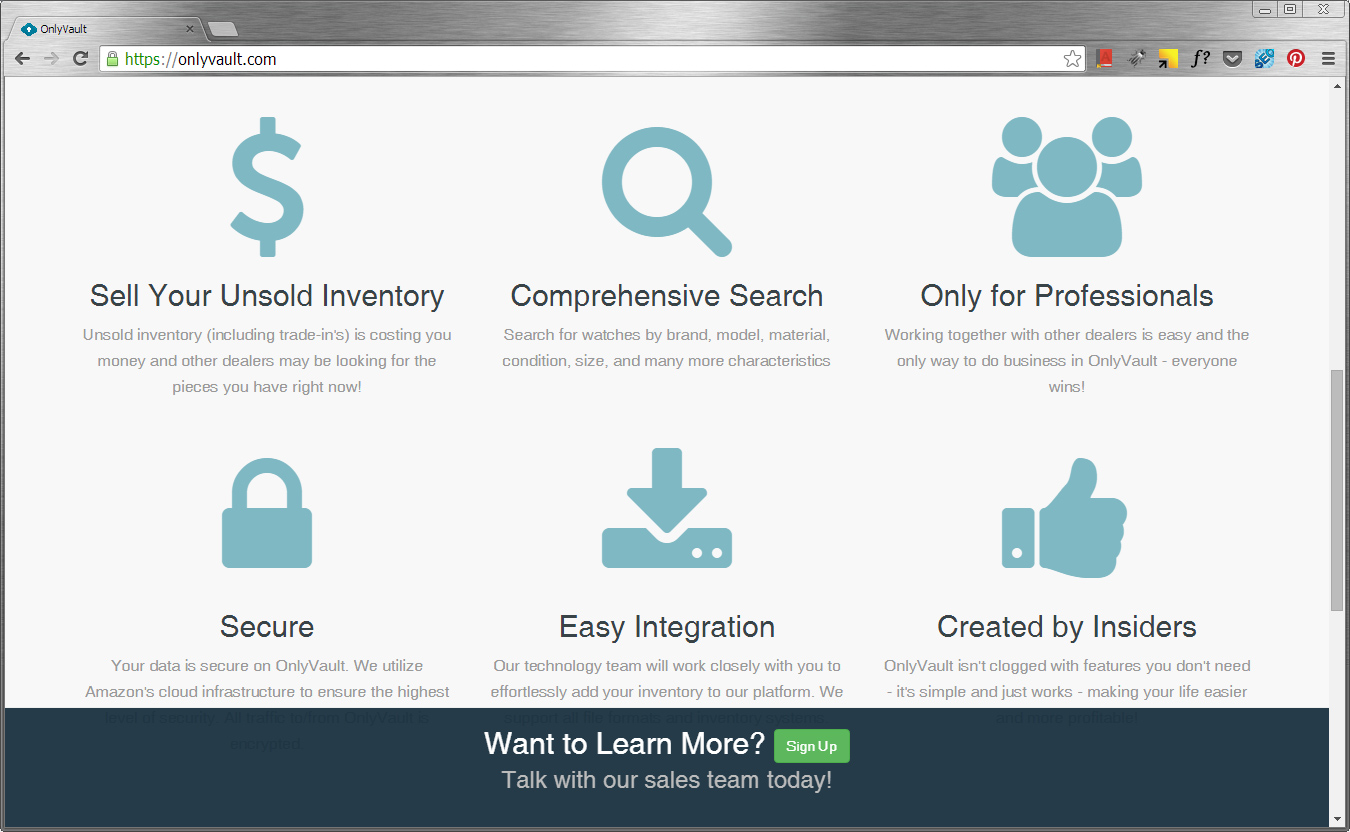Click the large magnifying glass icon

(667, 192)
